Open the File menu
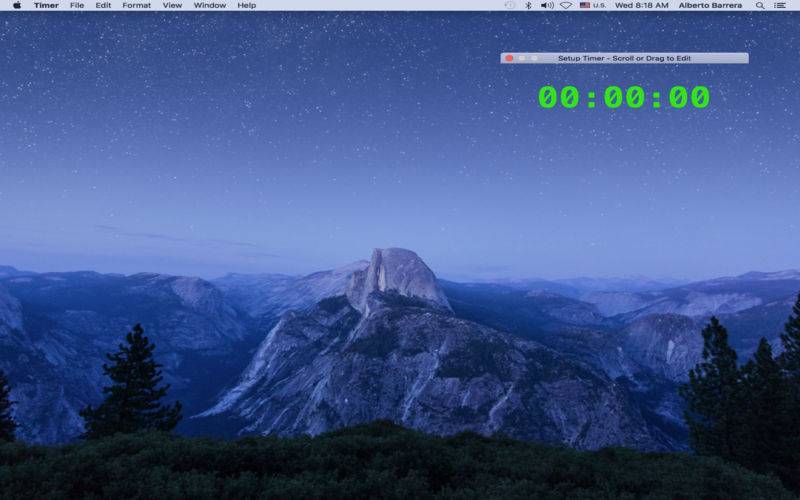This screenshot has height=500, width=800. [x=77, y=5]
